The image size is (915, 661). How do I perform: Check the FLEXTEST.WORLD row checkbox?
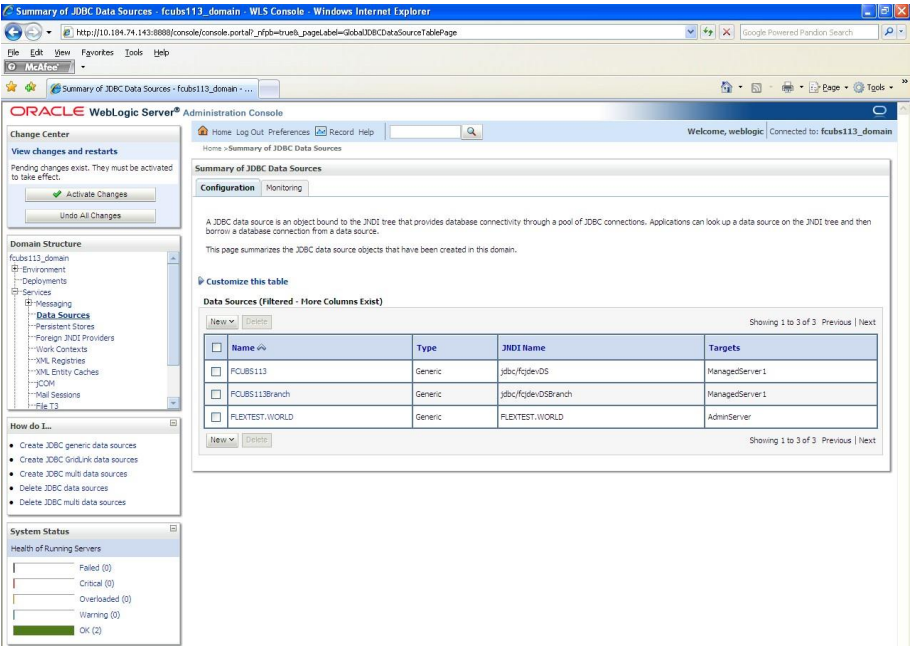coord(216,417)
